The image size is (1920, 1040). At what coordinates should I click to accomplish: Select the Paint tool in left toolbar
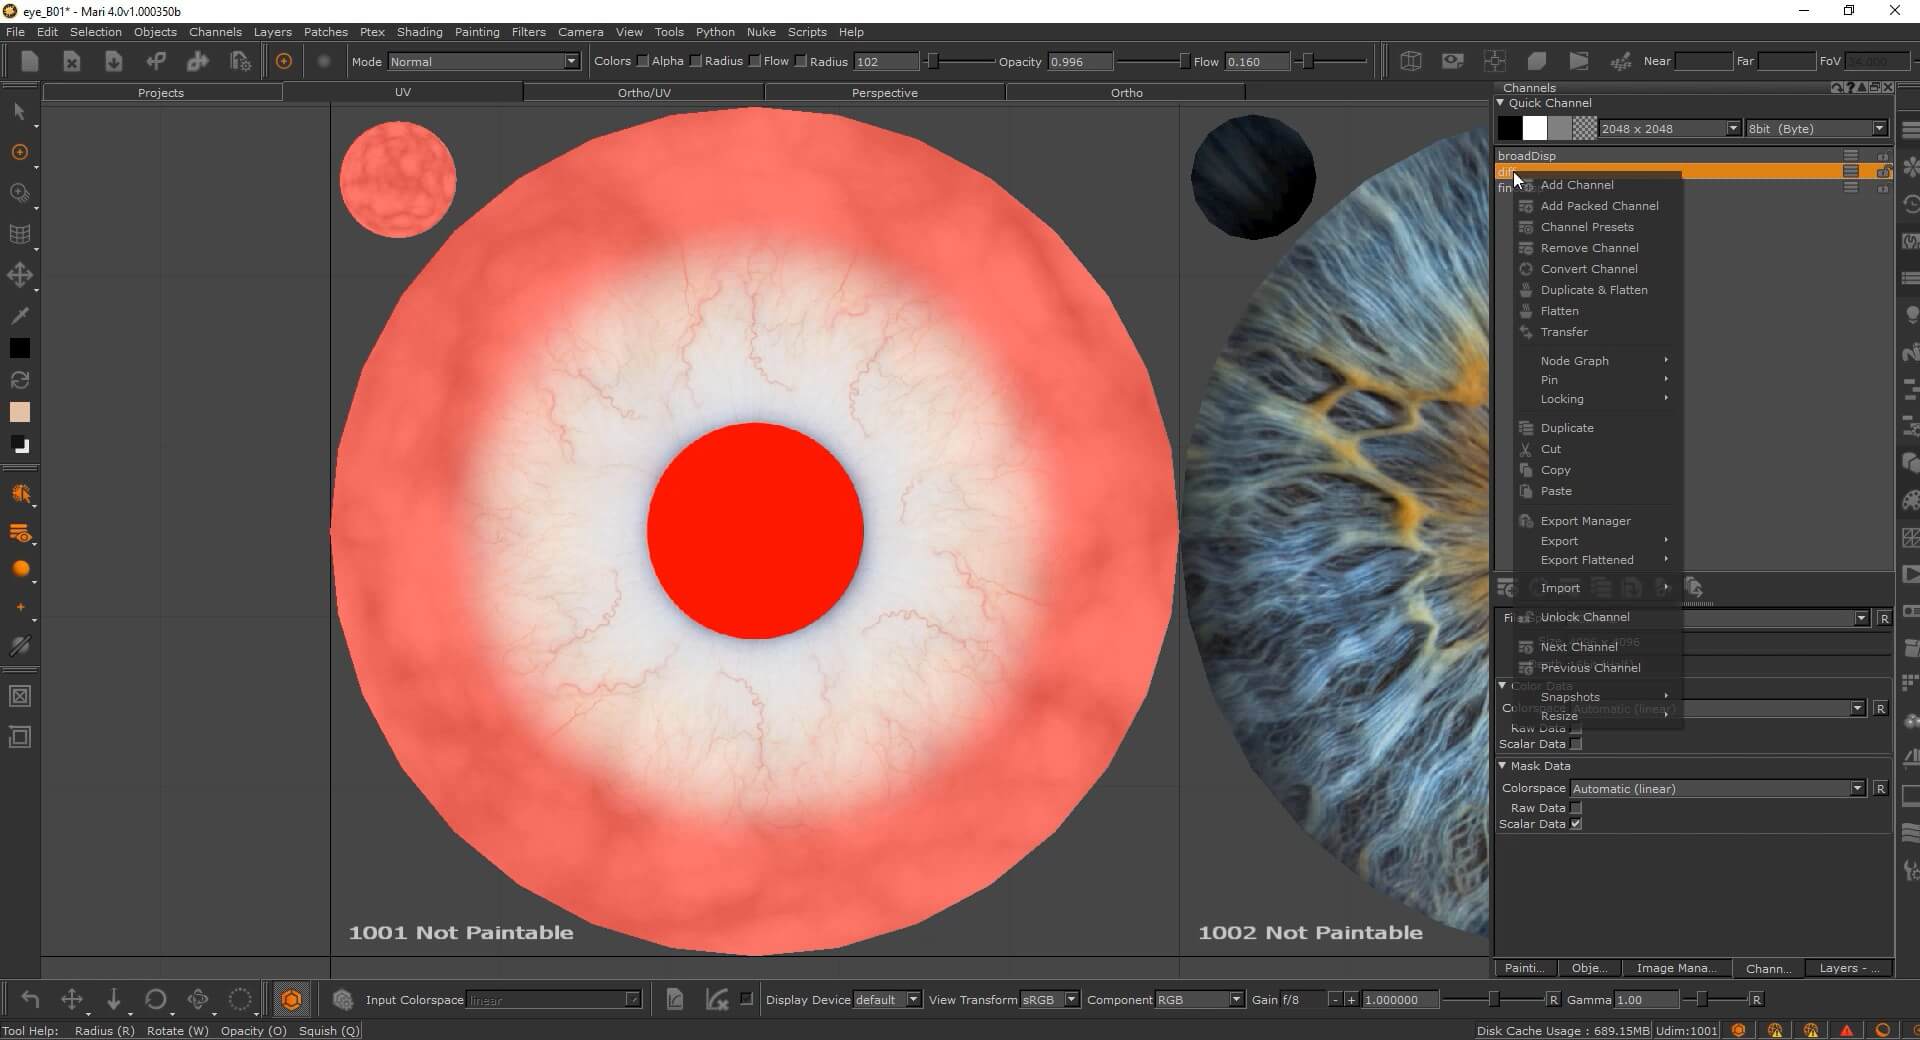click(19, 152)
